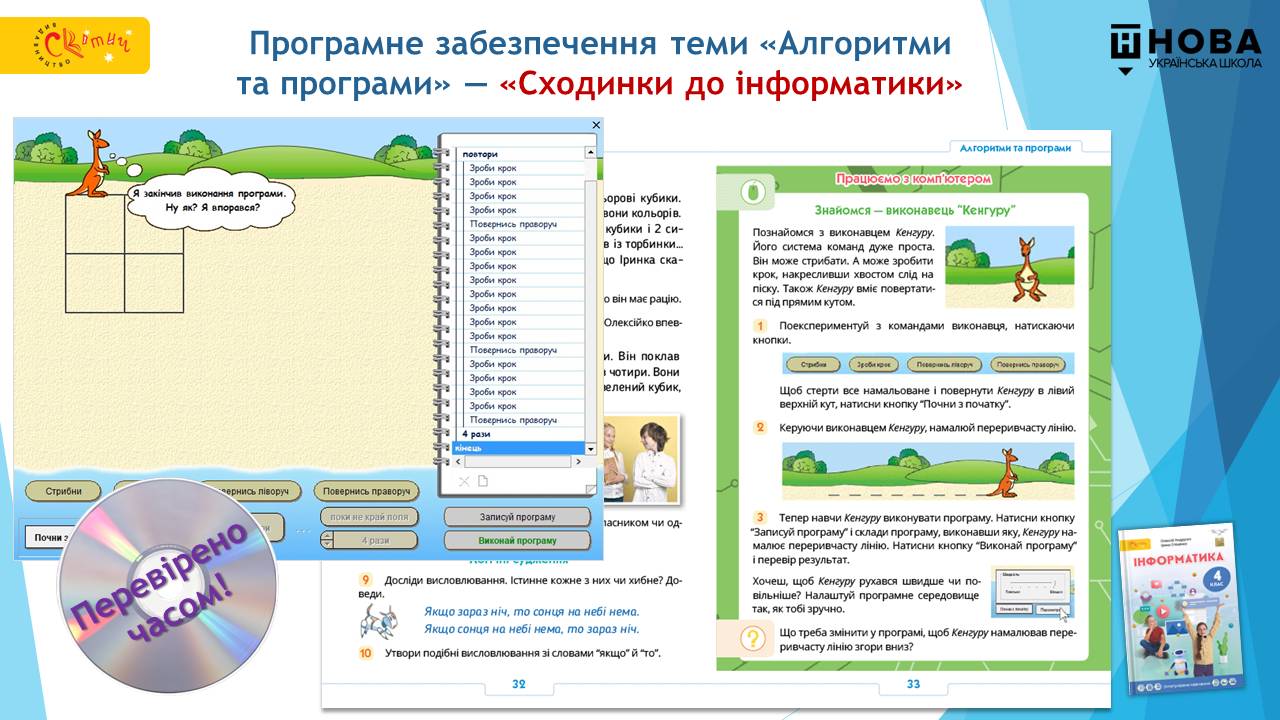Click the Стрибни button pictured on page 33
Viewport: 1280px width, 720px height.
[x=813, y=365]
